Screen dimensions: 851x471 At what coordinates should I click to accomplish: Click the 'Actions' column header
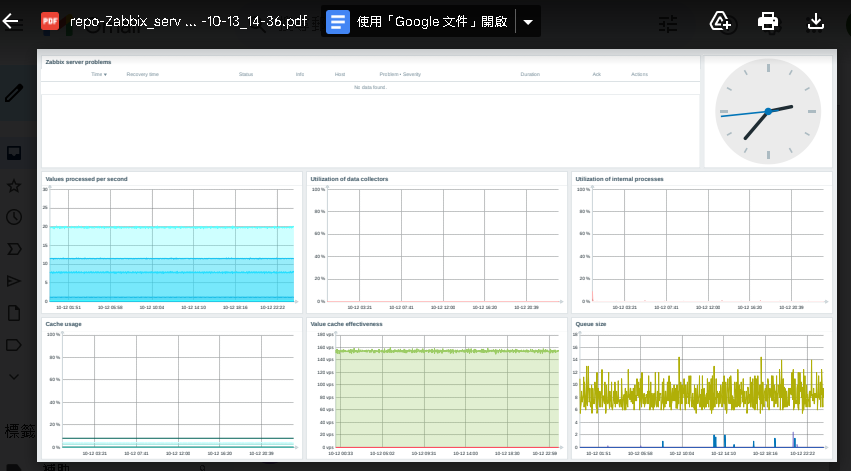click(639, 74)
